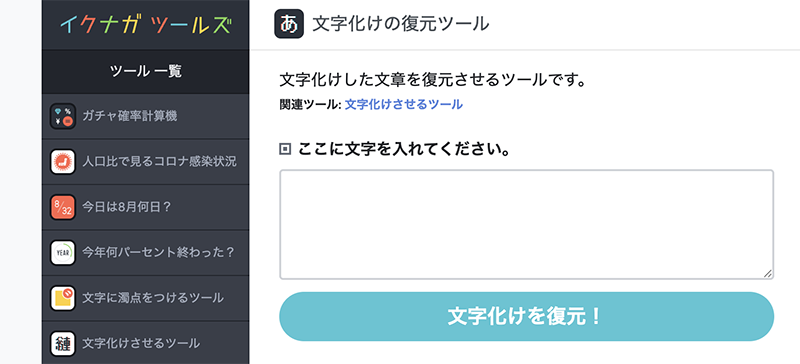Click the 文字化けを復元！ button

point(527,317)
